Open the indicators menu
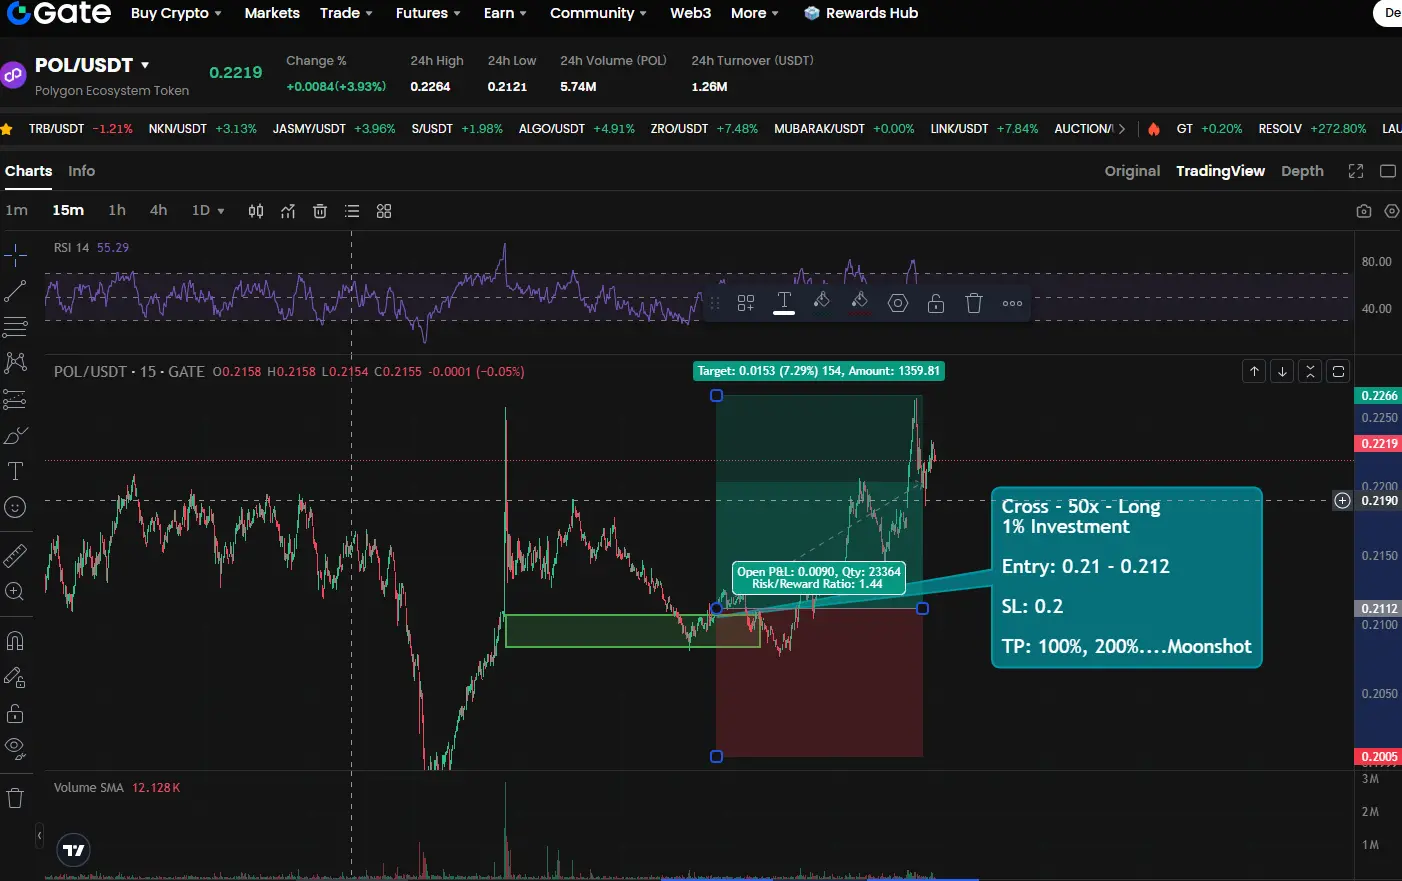 (288, 211)
